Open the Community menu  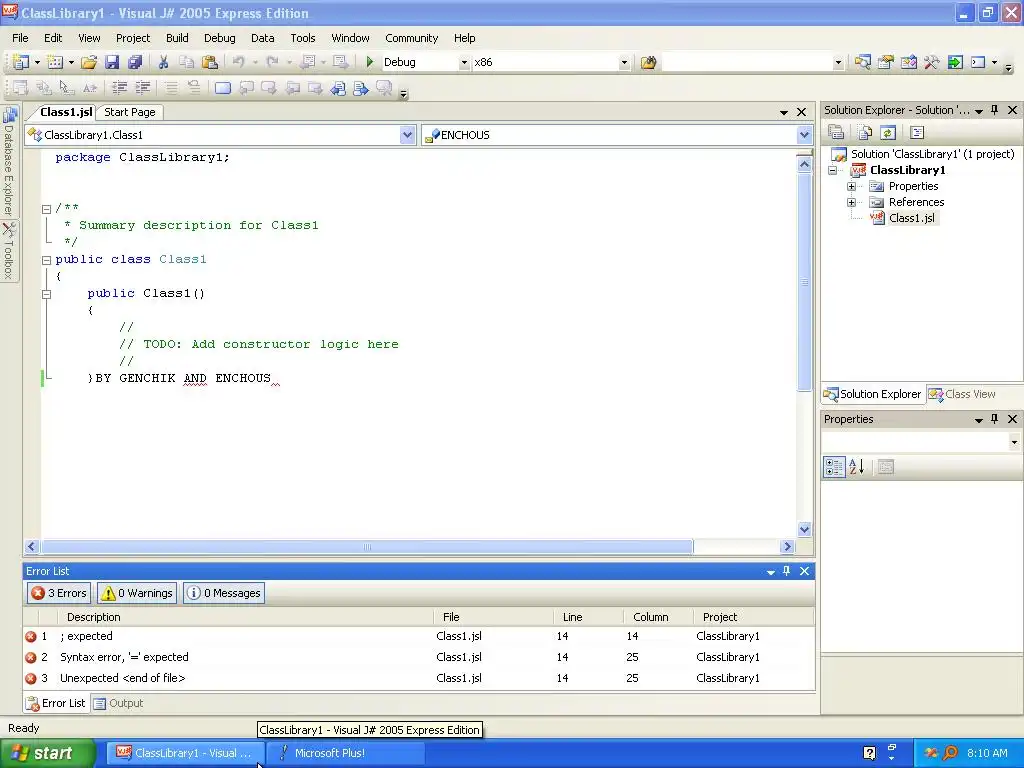tap(411, 38)
